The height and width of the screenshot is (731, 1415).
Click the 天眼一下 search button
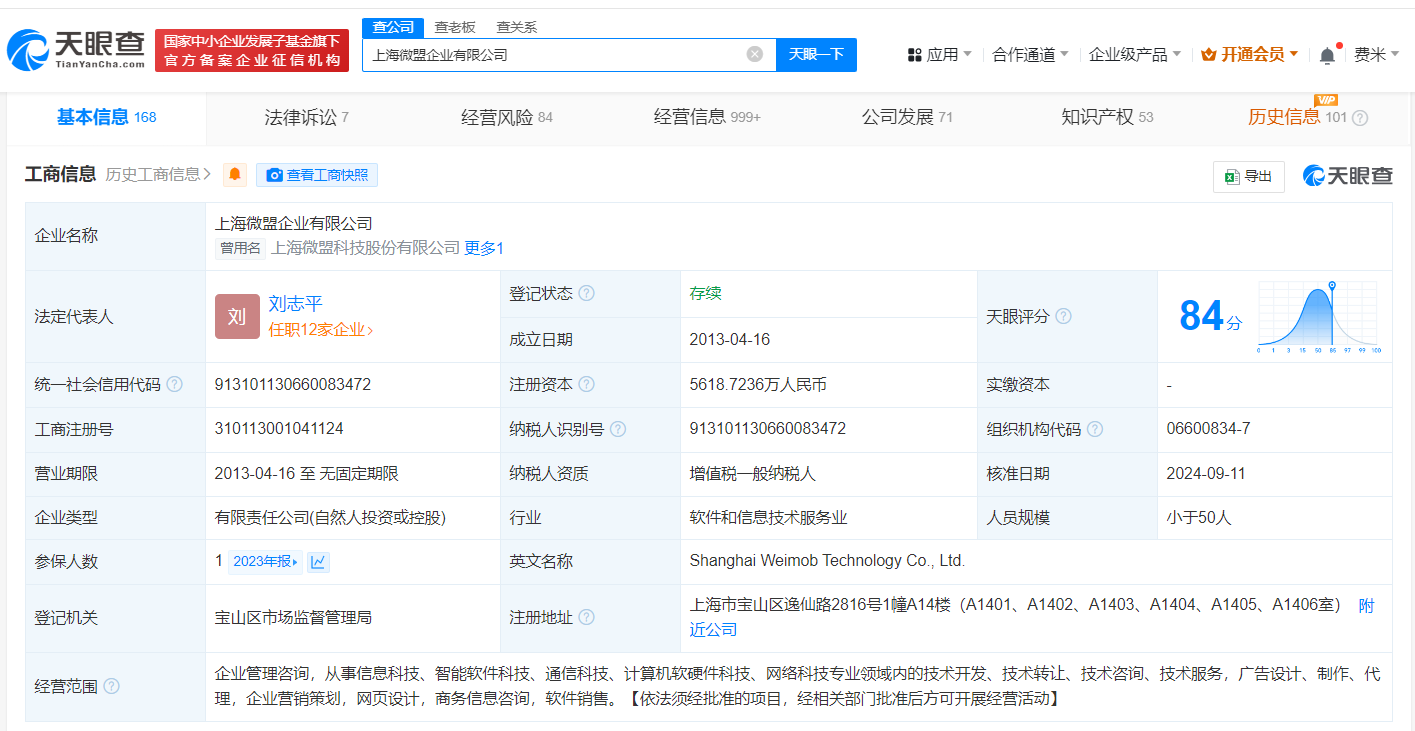(816, 54)
